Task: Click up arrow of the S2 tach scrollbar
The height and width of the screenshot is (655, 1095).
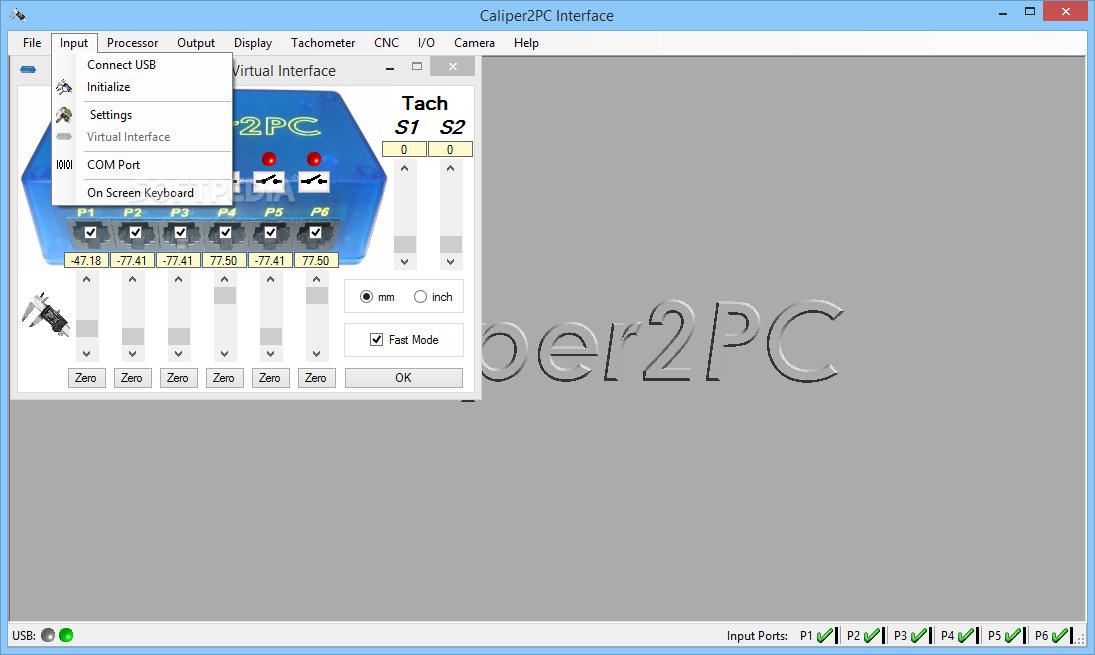Action: point(450,168)
